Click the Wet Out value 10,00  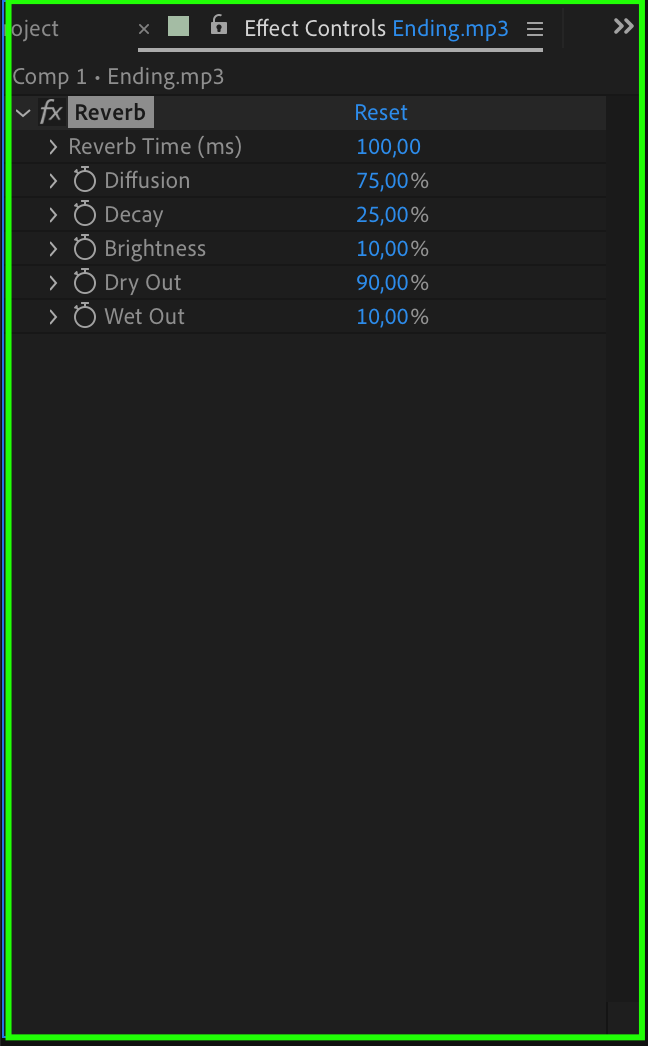(382, 317)
